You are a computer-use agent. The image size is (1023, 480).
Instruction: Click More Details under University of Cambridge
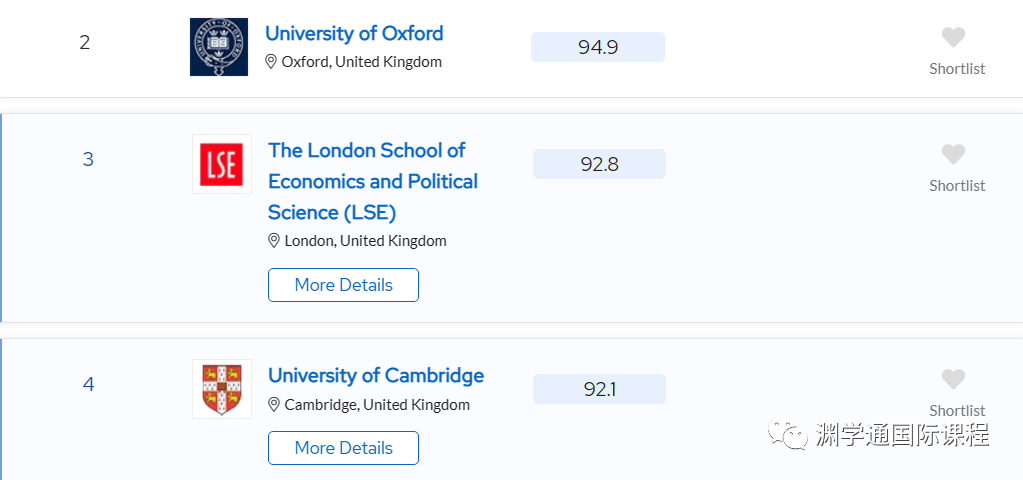coord(343,448)
